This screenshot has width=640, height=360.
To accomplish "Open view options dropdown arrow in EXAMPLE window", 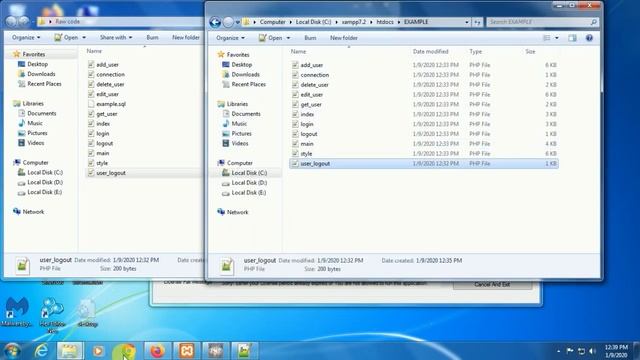I will point(557,38).
